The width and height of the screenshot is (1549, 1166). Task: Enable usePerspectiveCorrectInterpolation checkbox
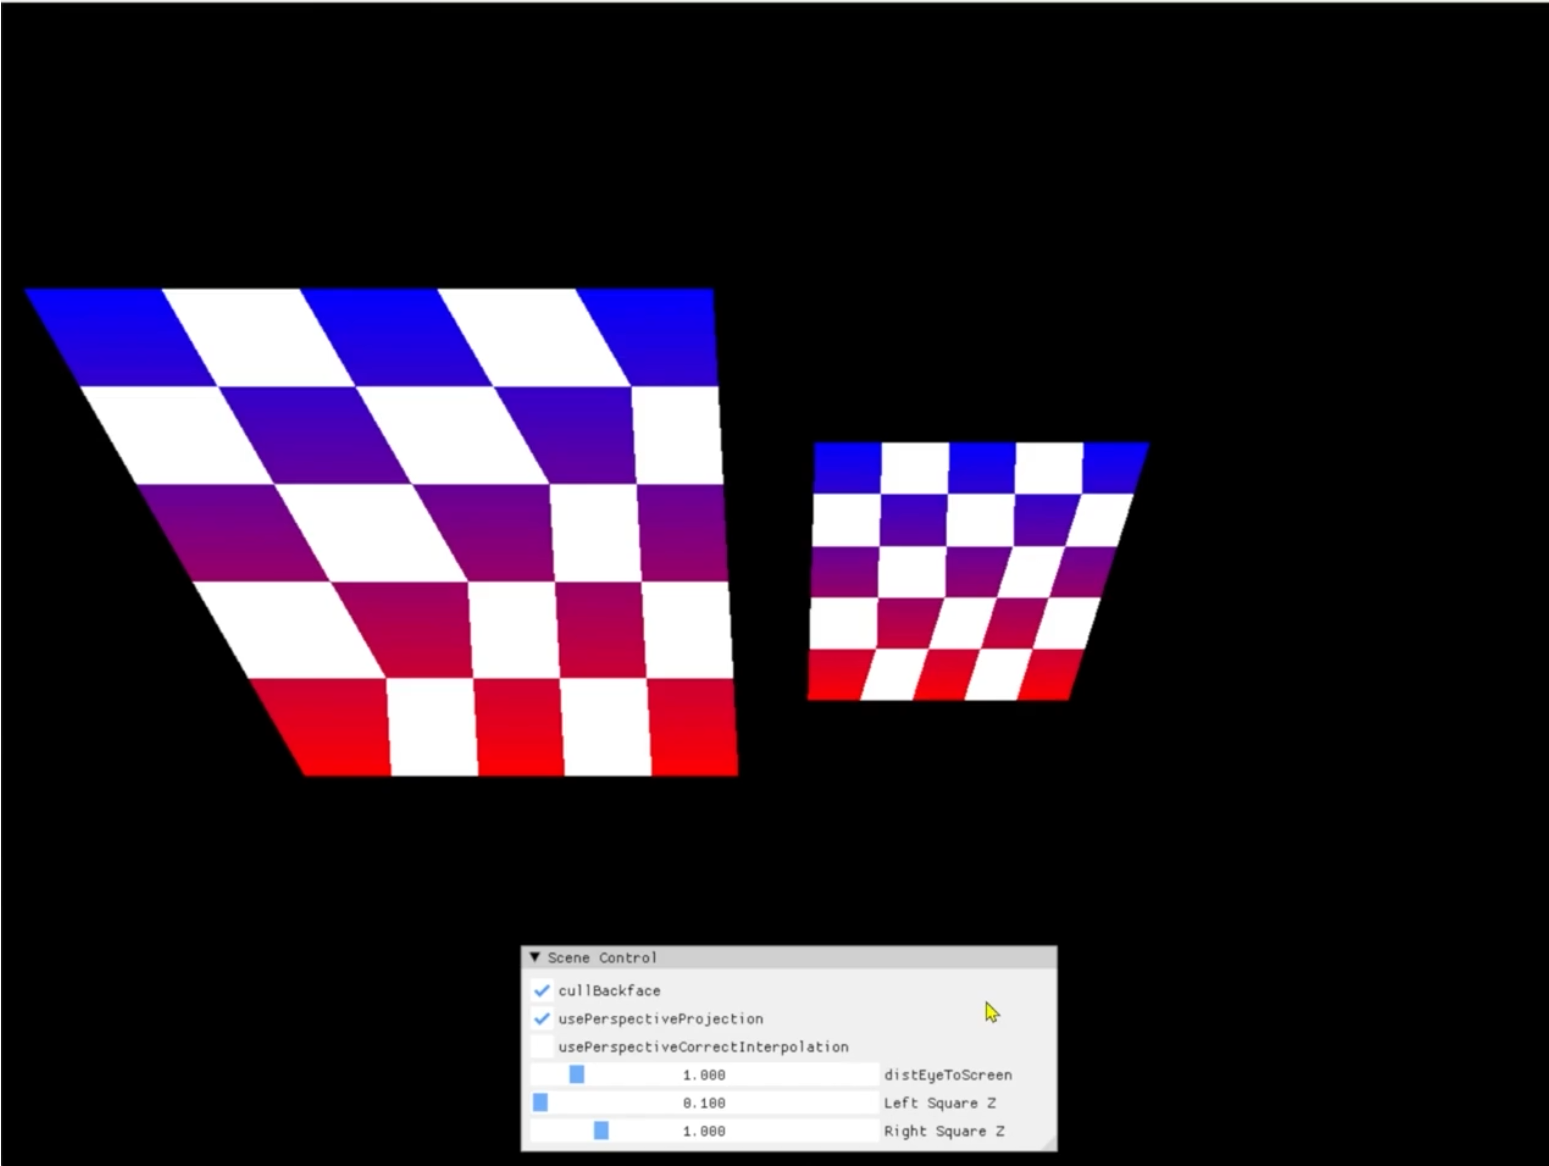[x=542, y=1046]
